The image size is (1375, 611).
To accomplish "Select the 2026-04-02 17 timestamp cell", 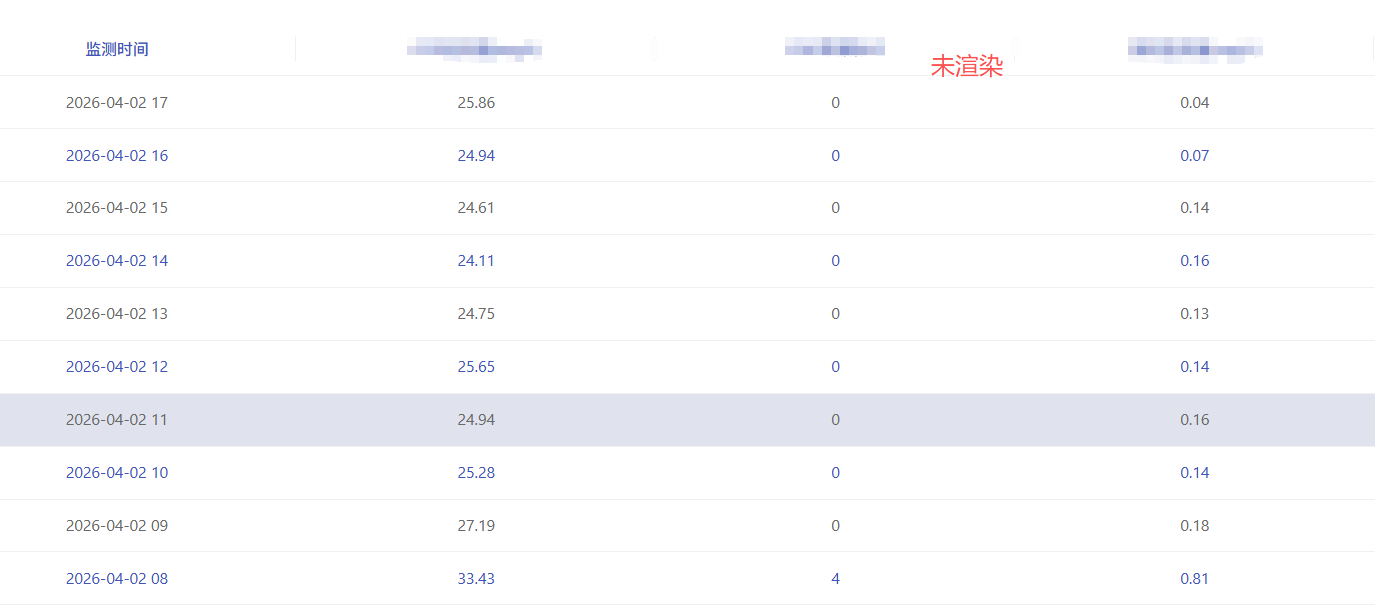I will (117, 102).
